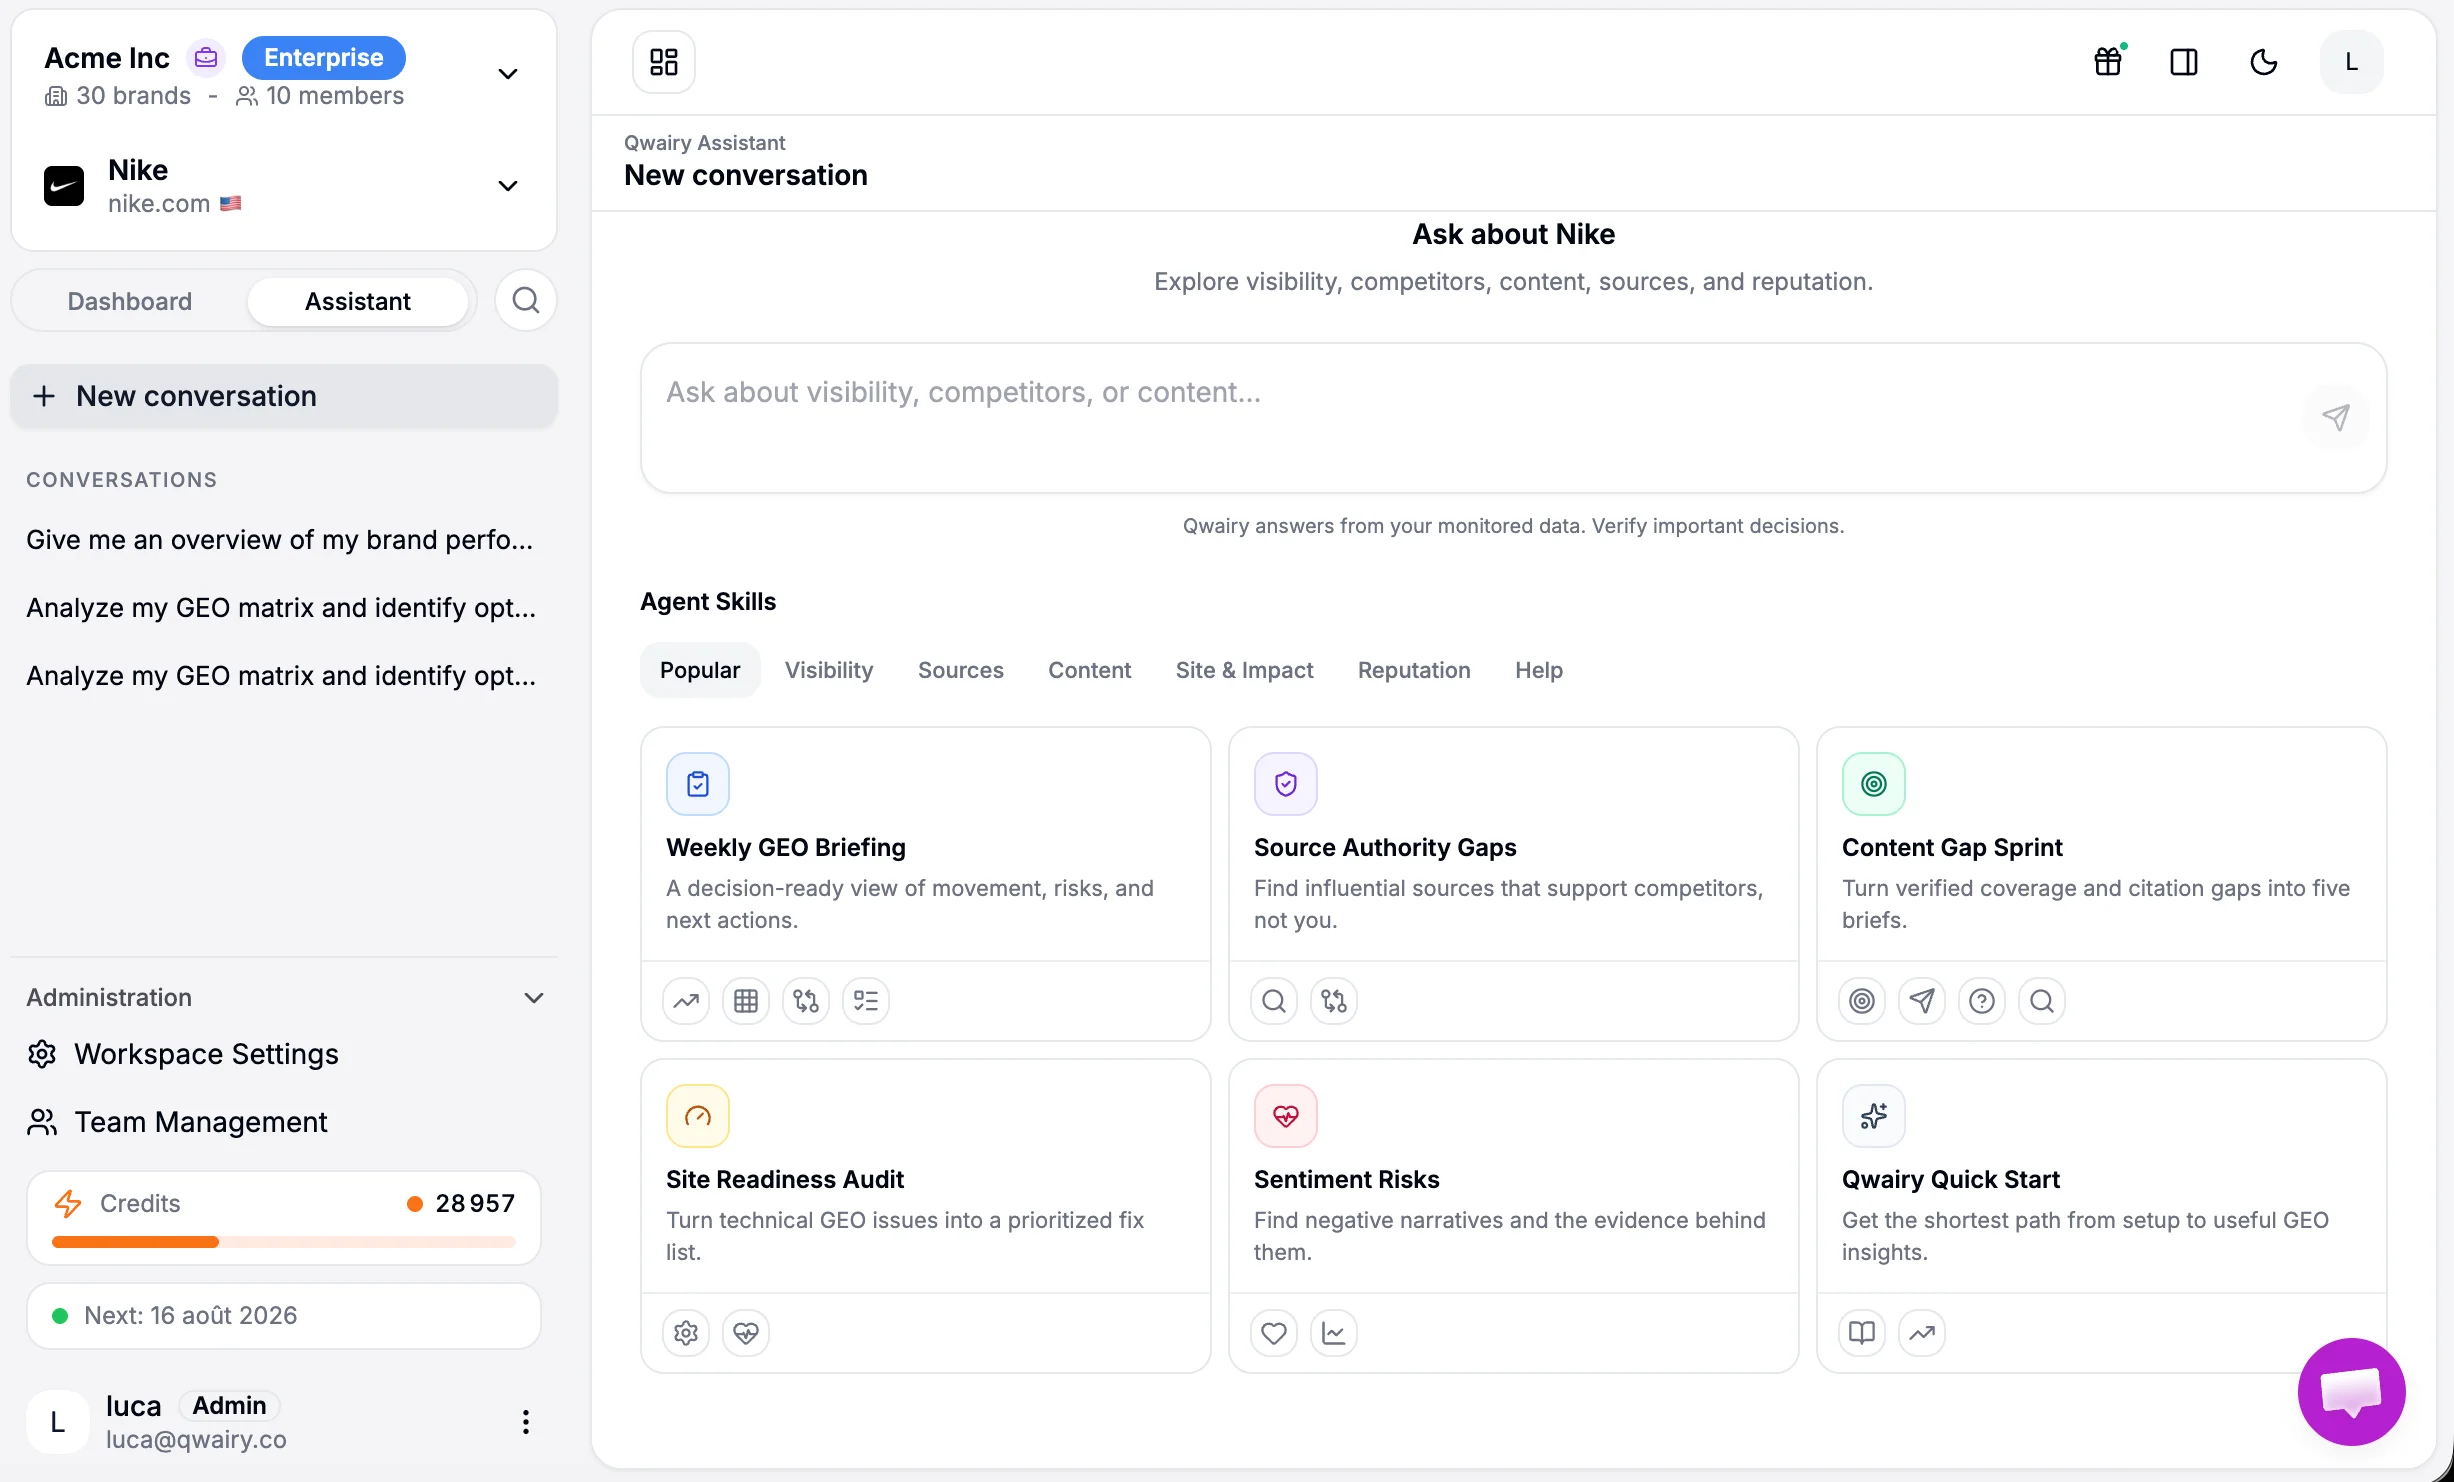Click the trend icon under Qwairy Quick Start
The width and height of the screenshot is (2454, 1482).
tap(1922, 1333)
